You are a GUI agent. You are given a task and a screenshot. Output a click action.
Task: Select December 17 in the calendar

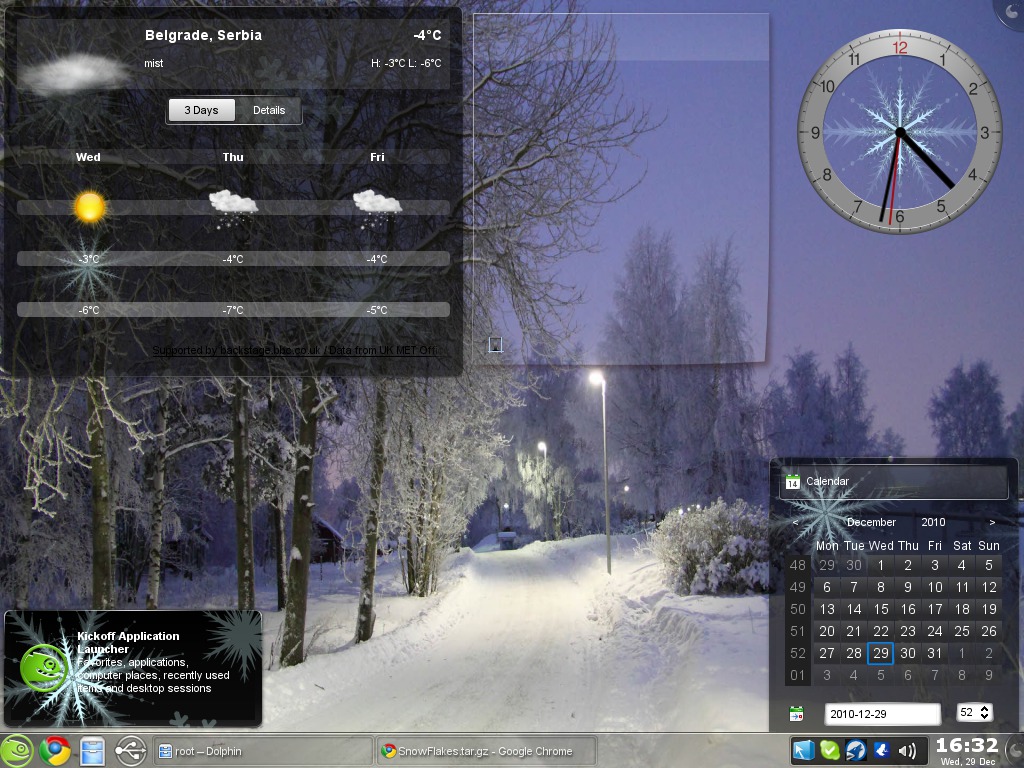pos(935,609)
